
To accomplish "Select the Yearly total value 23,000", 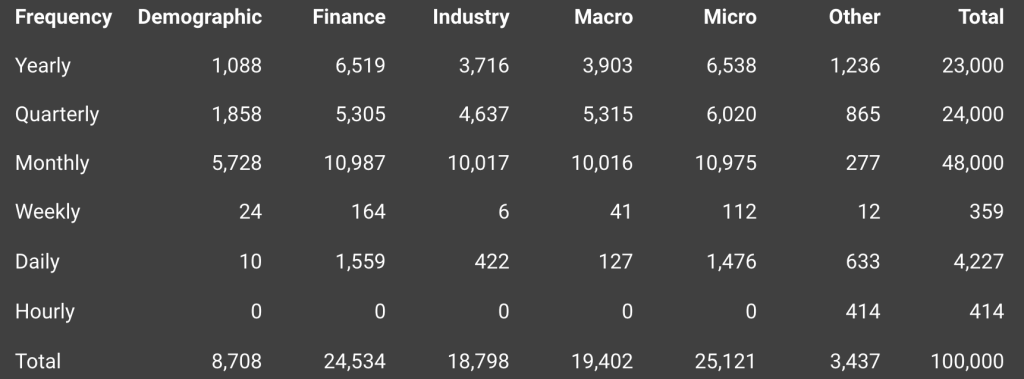I will click(973, 66).
